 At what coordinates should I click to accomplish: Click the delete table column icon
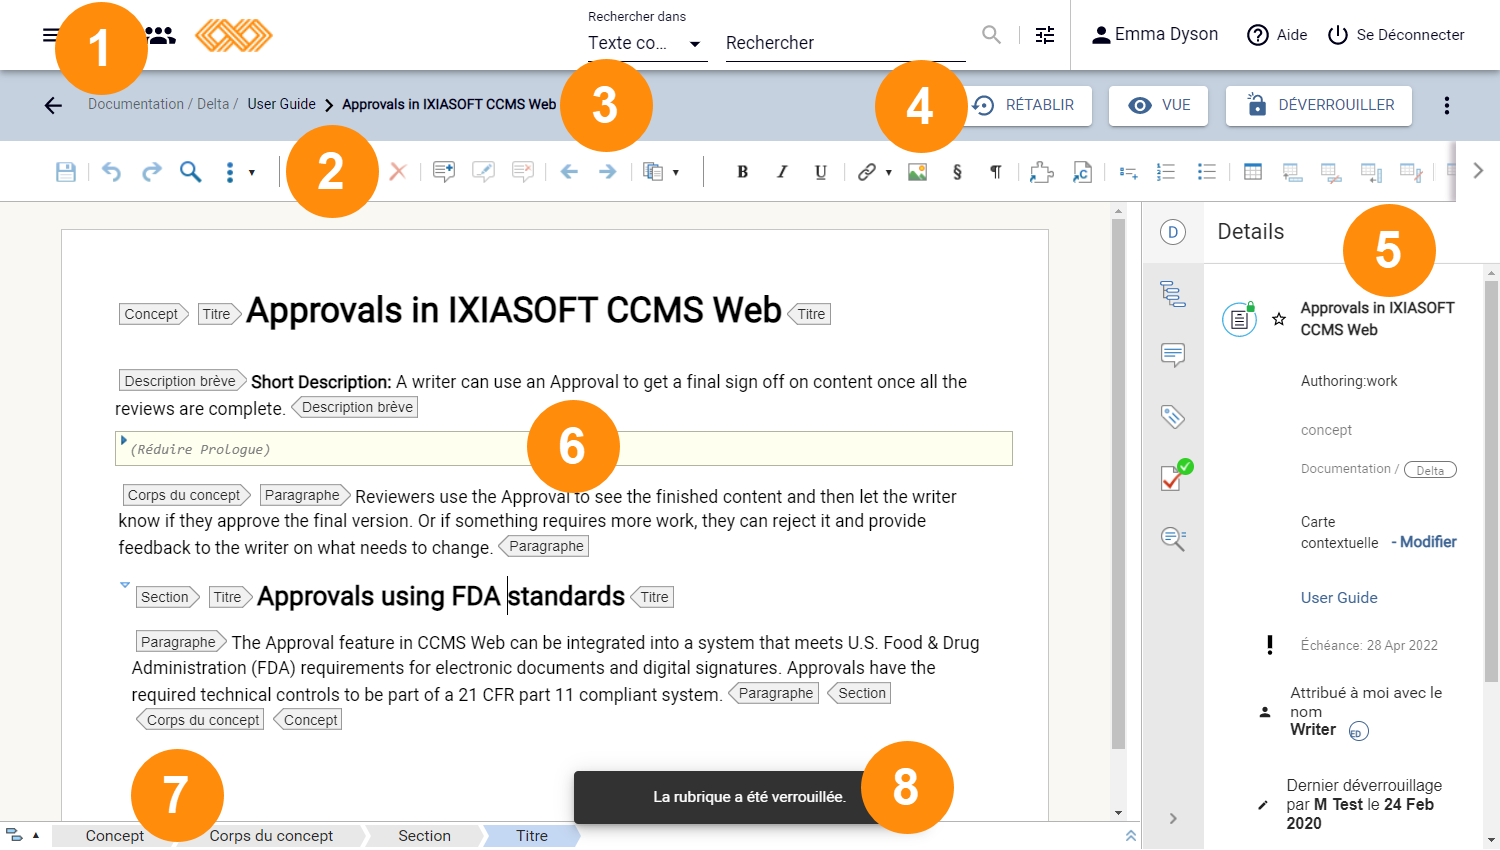point(1411,173)
